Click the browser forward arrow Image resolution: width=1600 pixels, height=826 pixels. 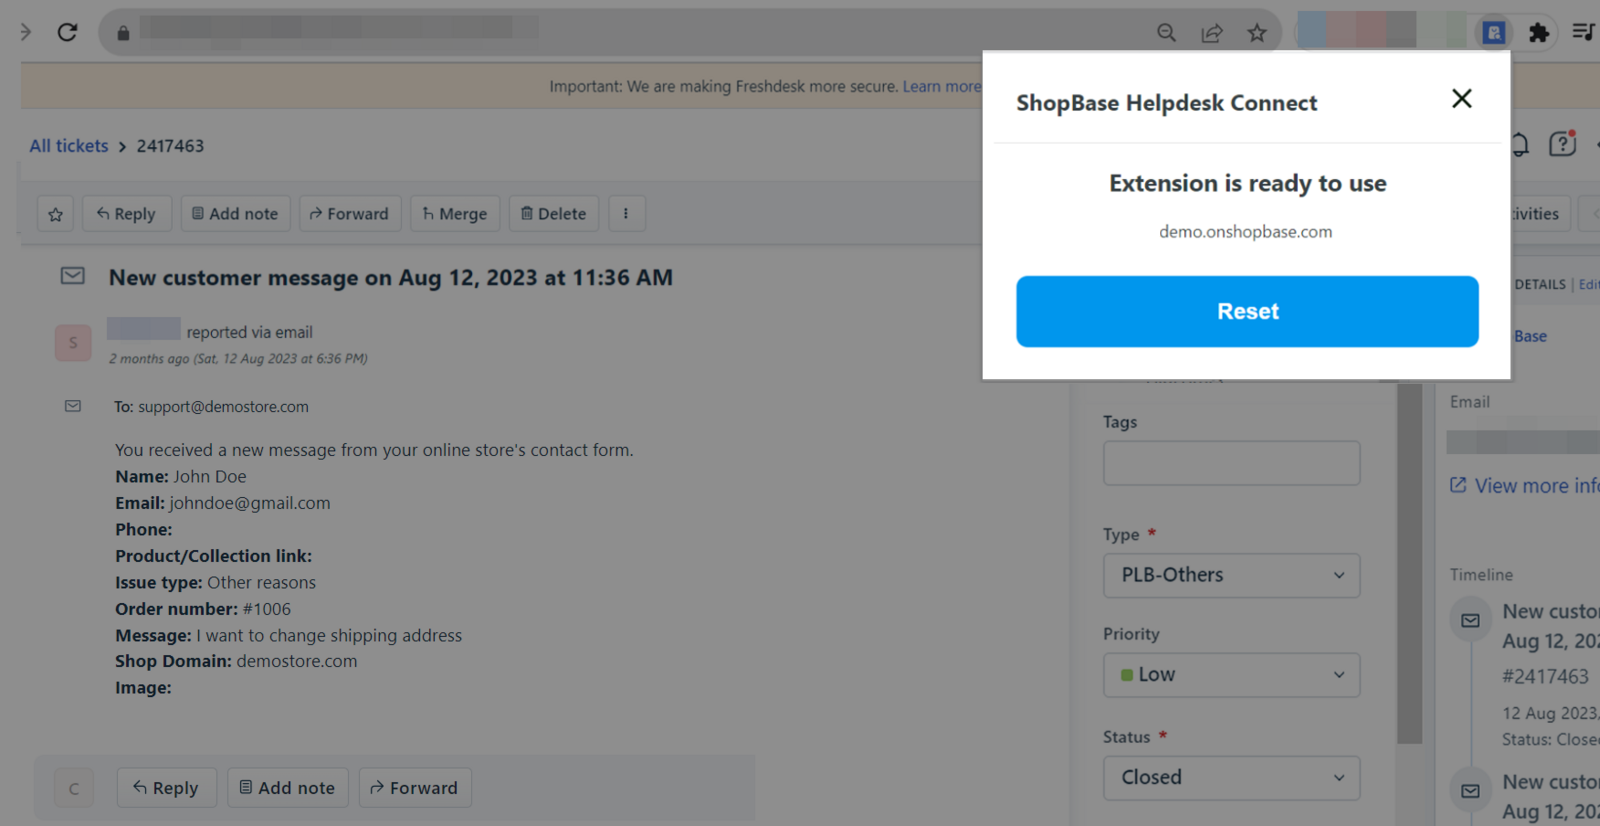pos(25,32)
